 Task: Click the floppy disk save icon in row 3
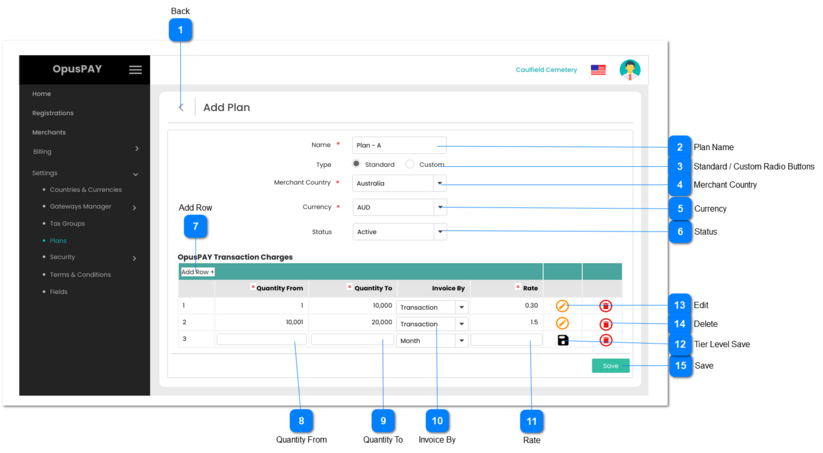coord(562,340)
